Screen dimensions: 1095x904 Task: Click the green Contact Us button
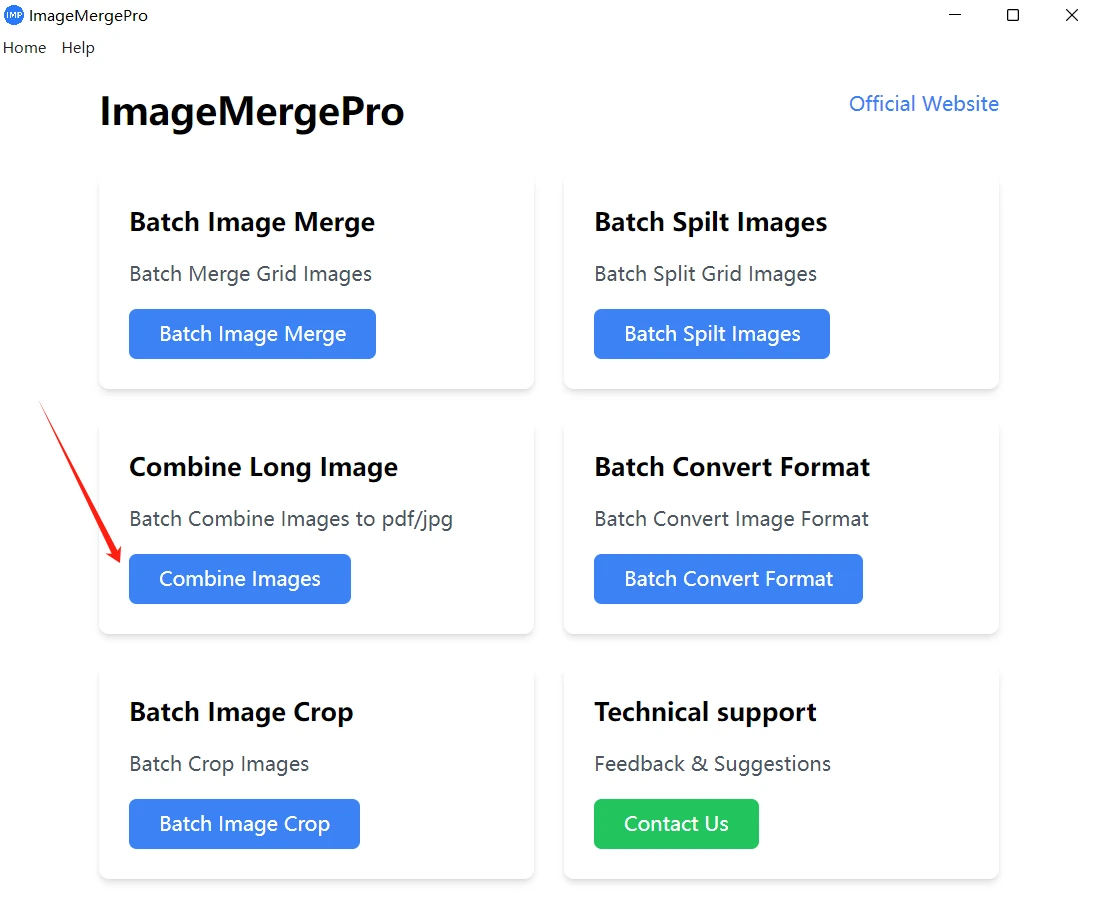[676, 824]
